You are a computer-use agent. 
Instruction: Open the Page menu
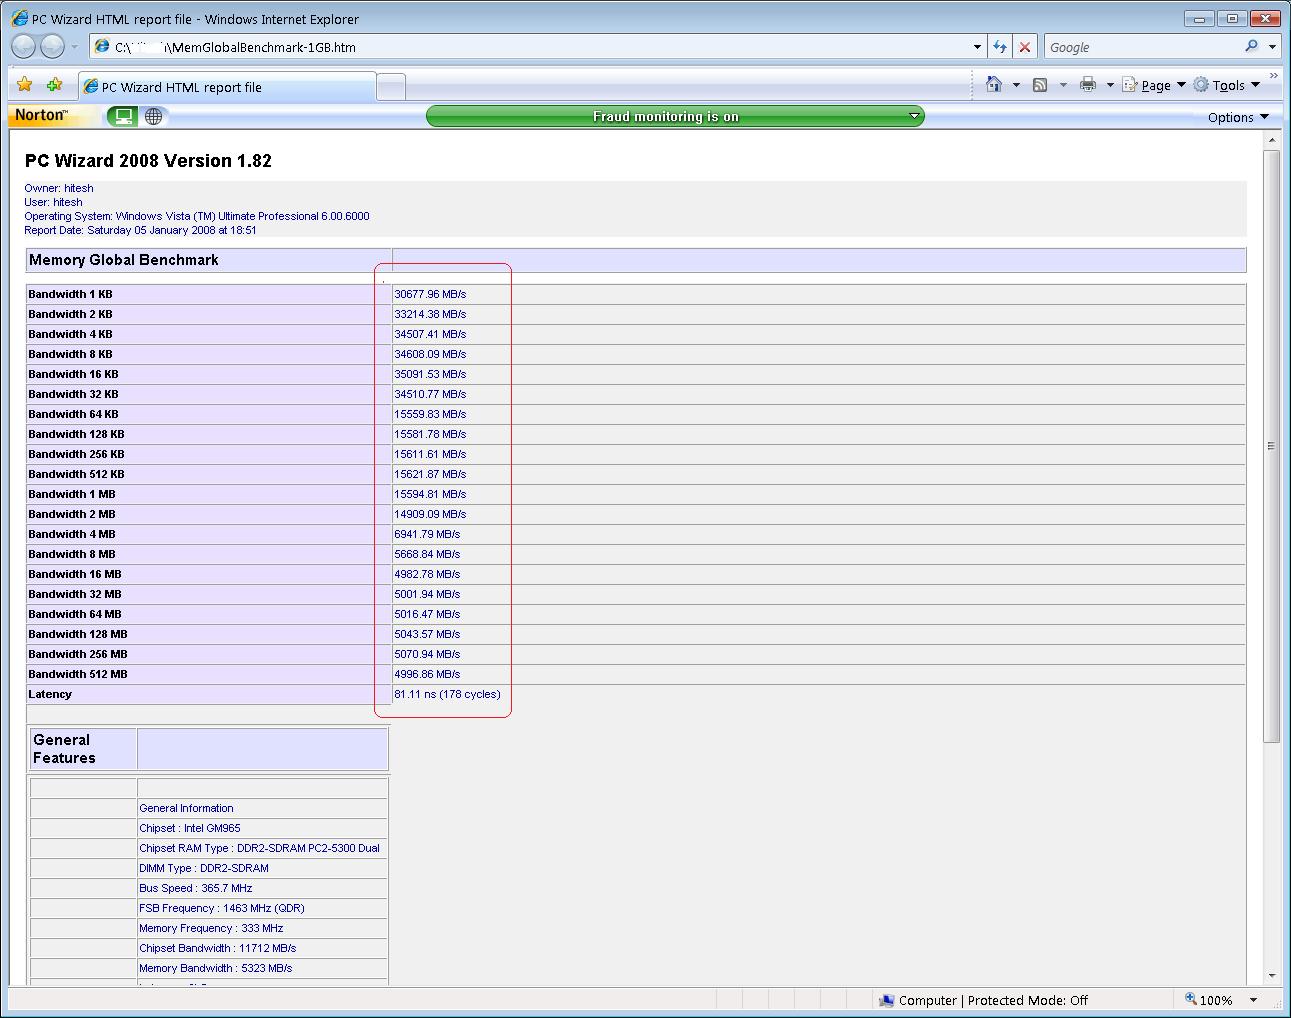(1154, 85)
